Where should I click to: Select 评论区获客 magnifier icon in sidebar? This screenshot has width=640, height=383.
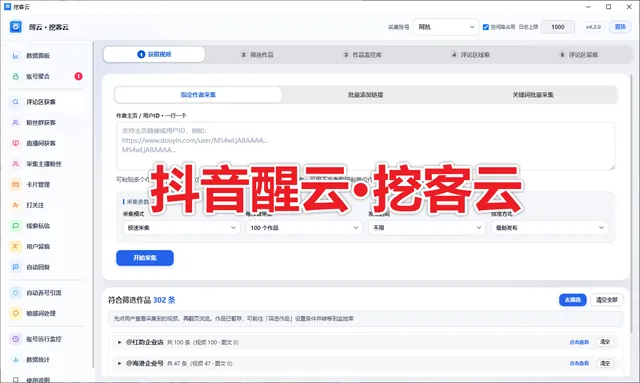pos(16,102)
